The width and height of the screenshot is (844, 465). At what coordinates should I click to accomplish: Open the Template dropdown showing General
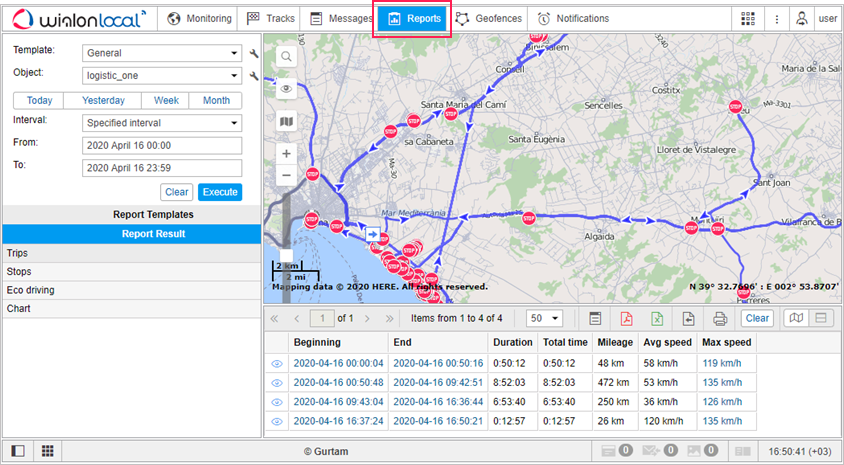tap(162, 53)
